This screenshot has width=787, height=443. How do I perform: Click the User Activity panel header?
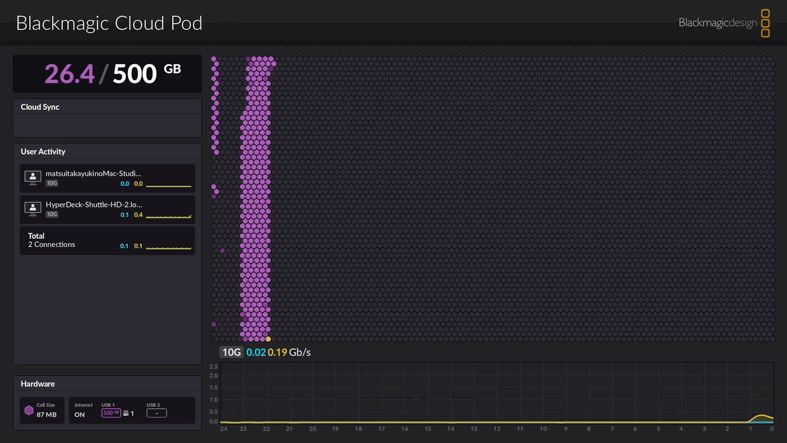tap(107, 152)
